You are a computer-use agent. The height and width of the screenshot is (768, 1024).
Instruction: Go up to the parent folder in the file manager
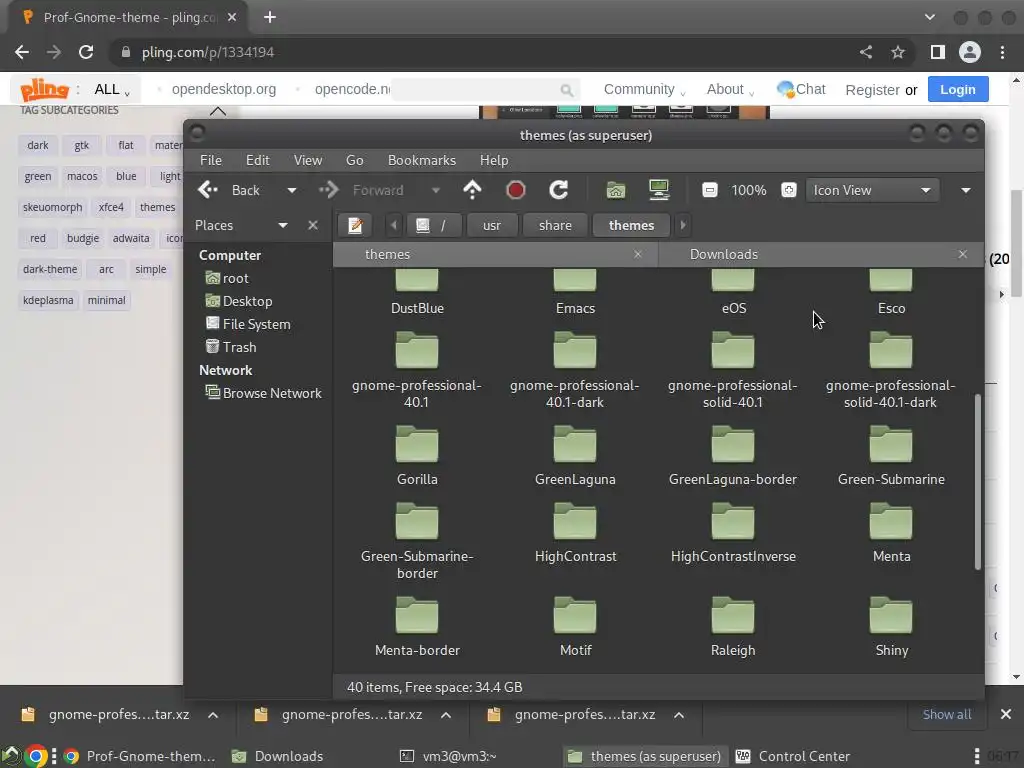pyautogui.click(x=472, y=190)
